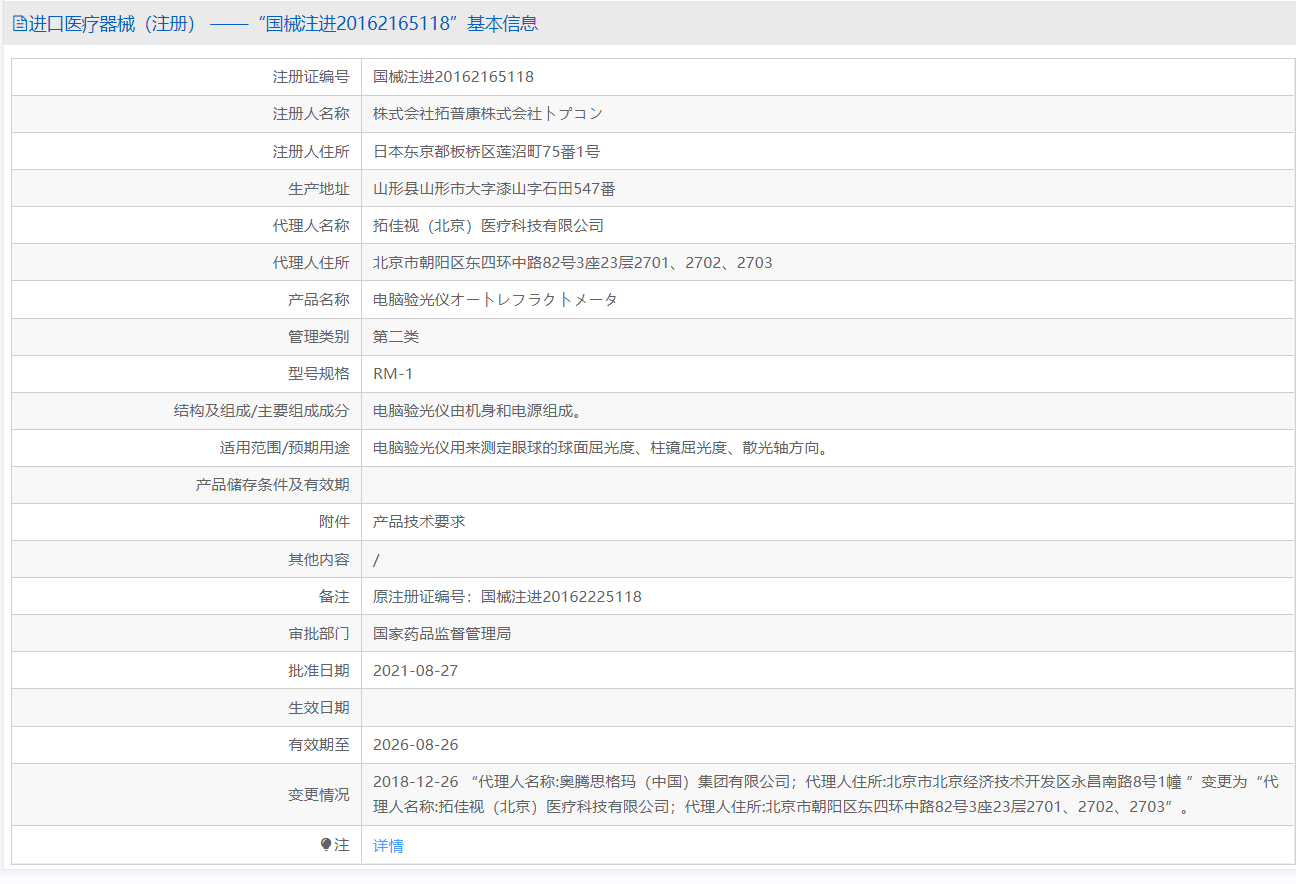Click model specification value RM-1
Viewport: 1296px width, 884px height.
(393, 374)
